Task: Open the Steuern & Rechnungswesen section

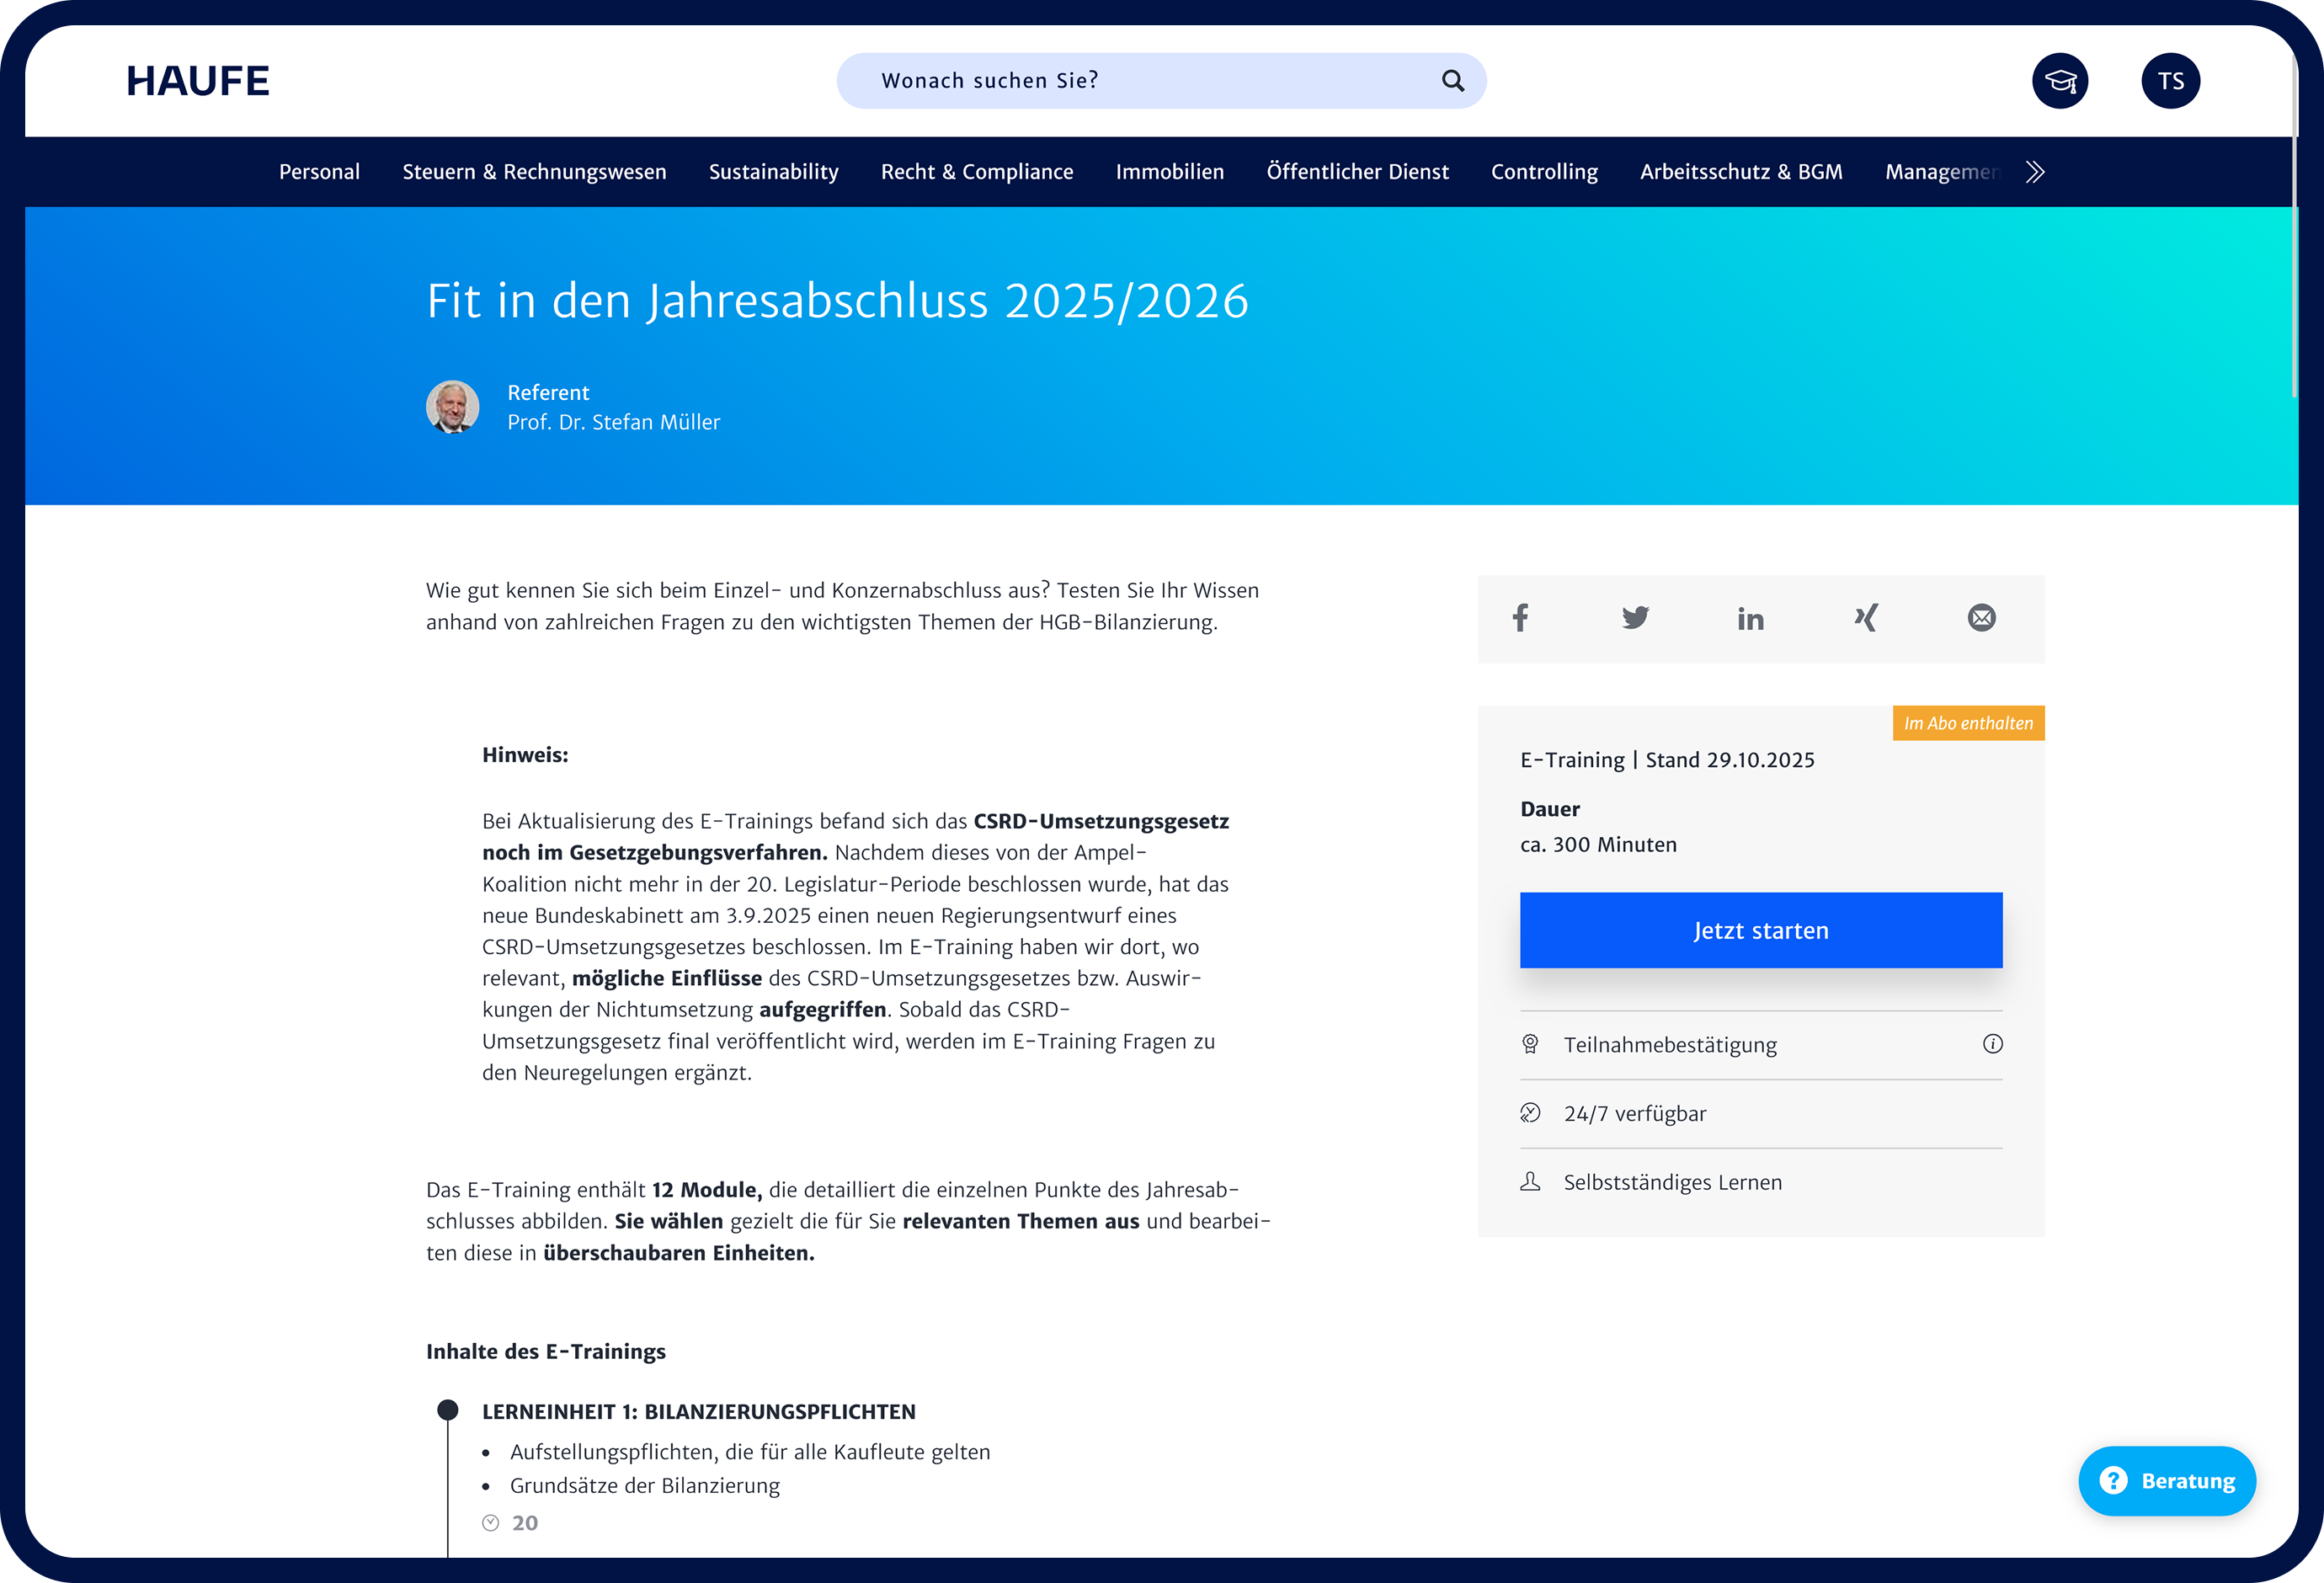Action: coord(534,171)
